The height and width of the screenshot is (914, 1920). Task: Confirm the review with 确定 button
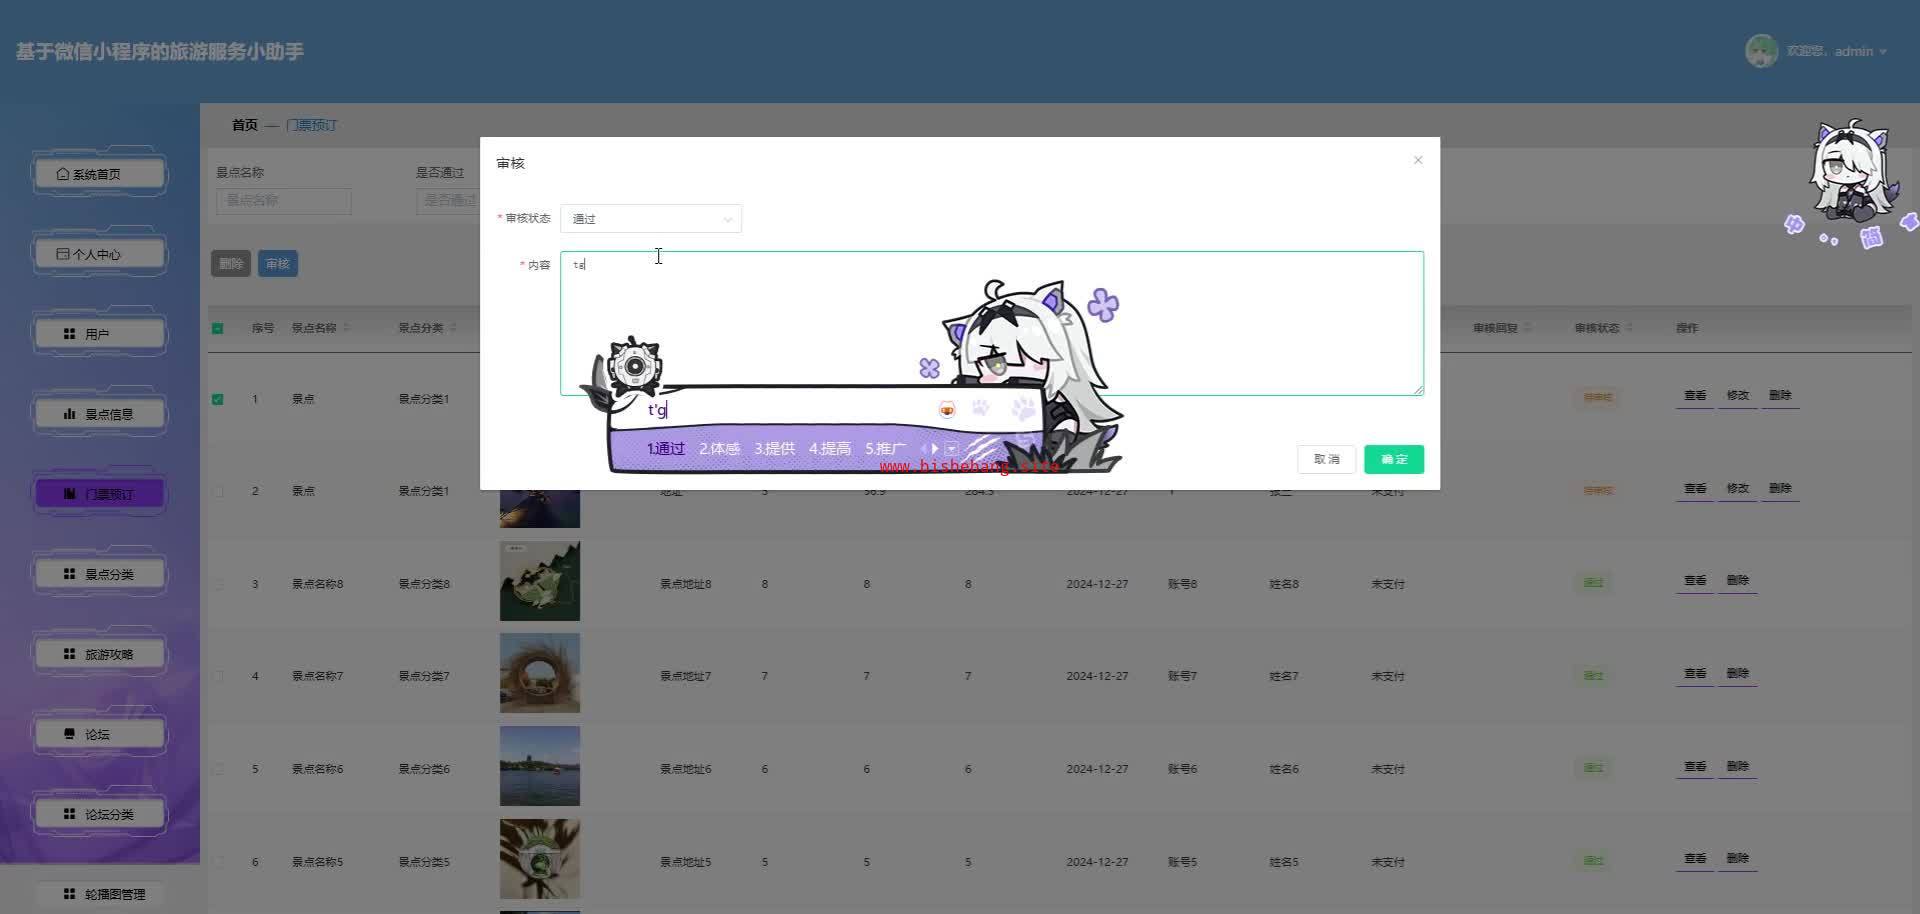(1394, 459)
